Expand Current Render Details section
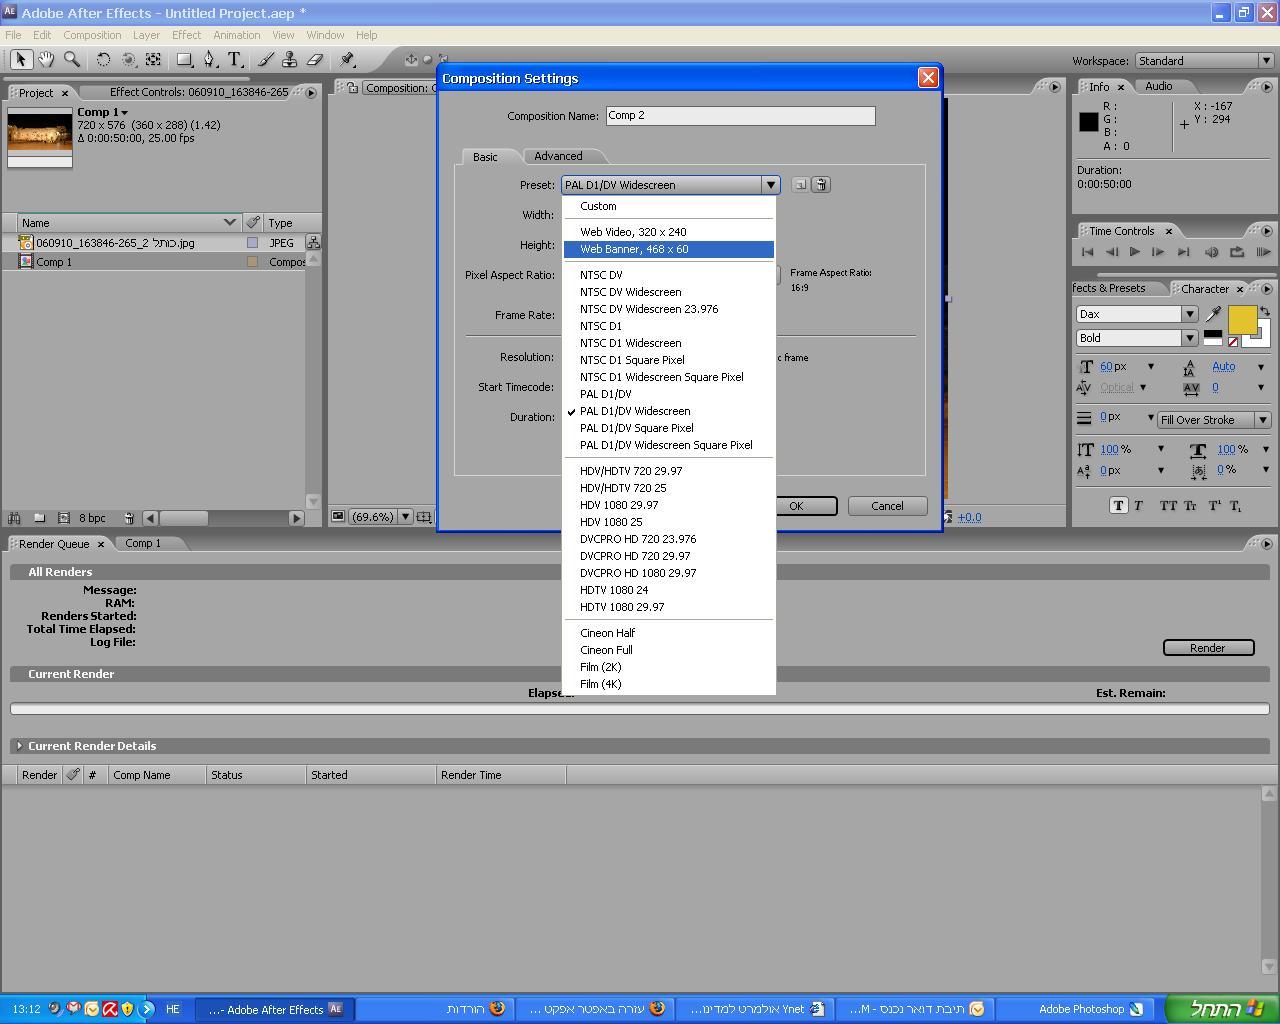 click(19, 746)
